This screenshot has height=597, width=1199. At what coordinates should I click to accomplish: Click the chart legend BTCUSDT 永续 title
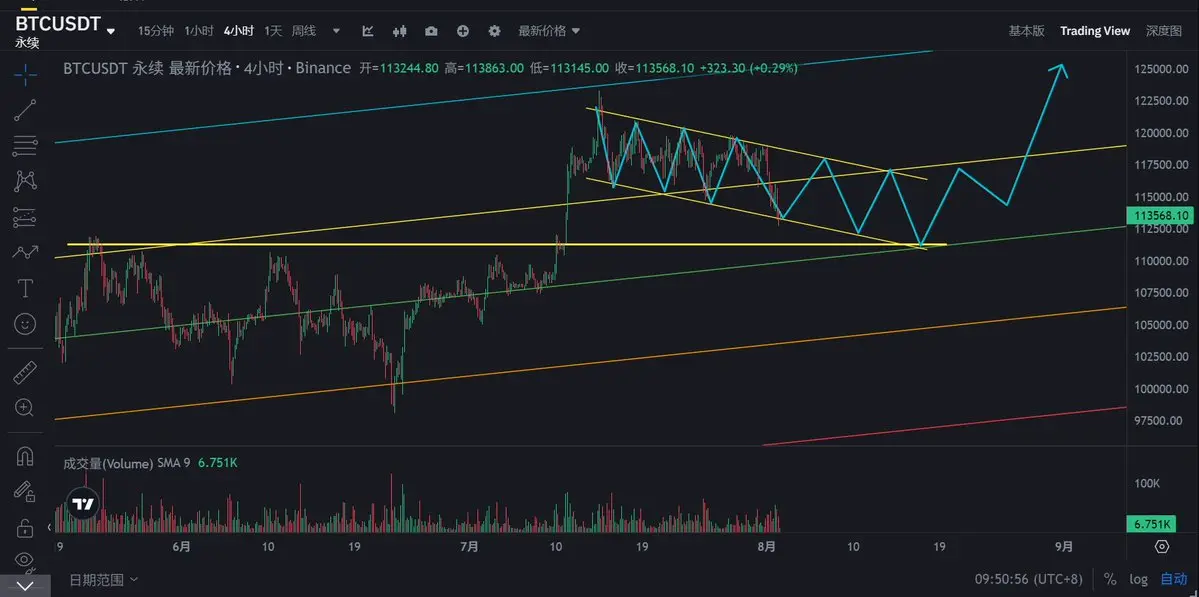[112, 68]
